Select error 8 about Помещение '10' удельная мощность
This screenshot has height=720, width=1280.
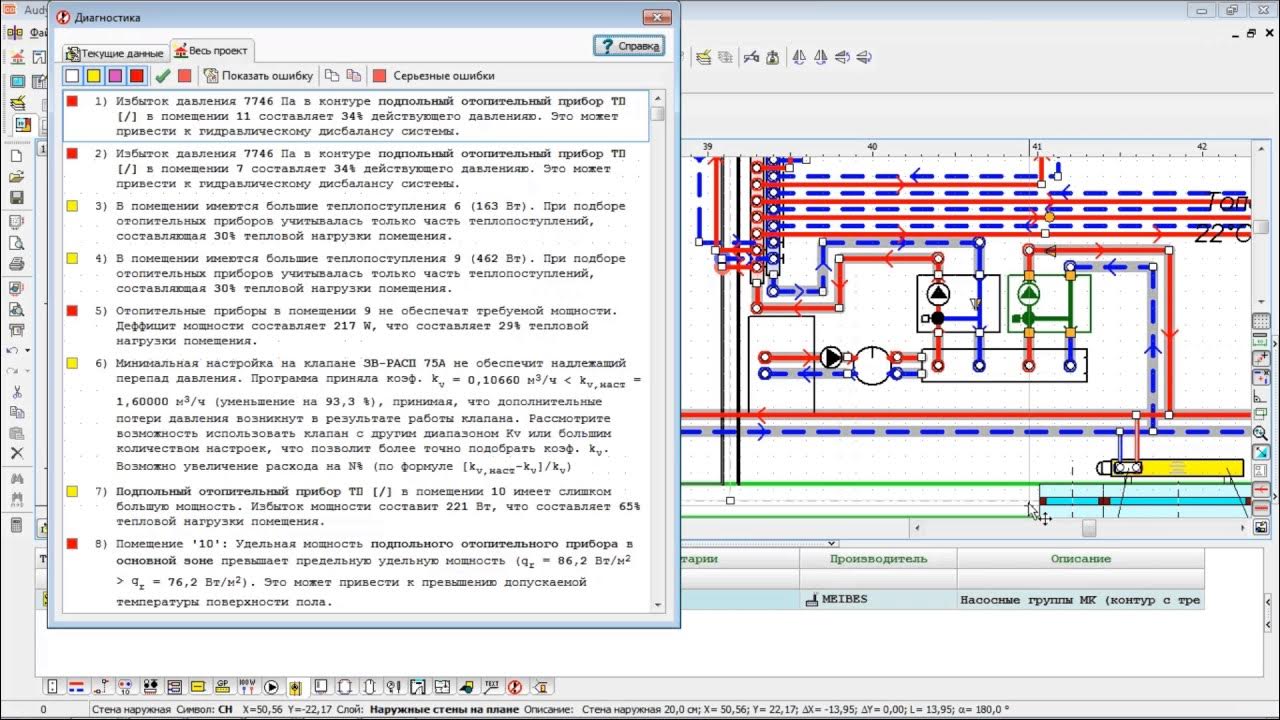tap(355, 572)
